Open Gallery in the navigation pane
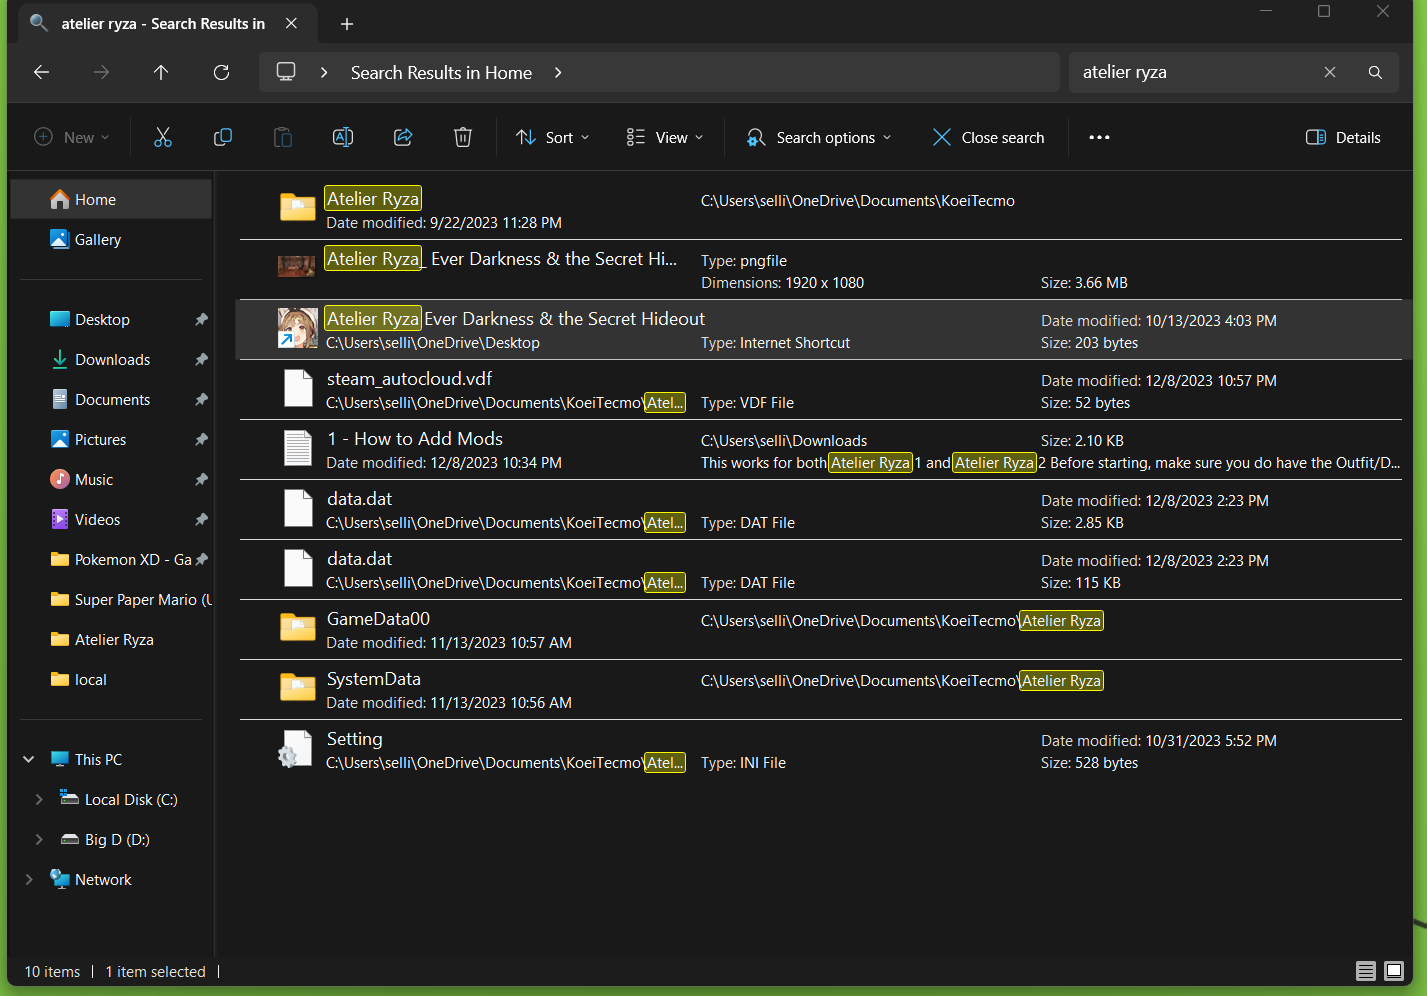This screenshot has height=996, width=1427. 111,240
